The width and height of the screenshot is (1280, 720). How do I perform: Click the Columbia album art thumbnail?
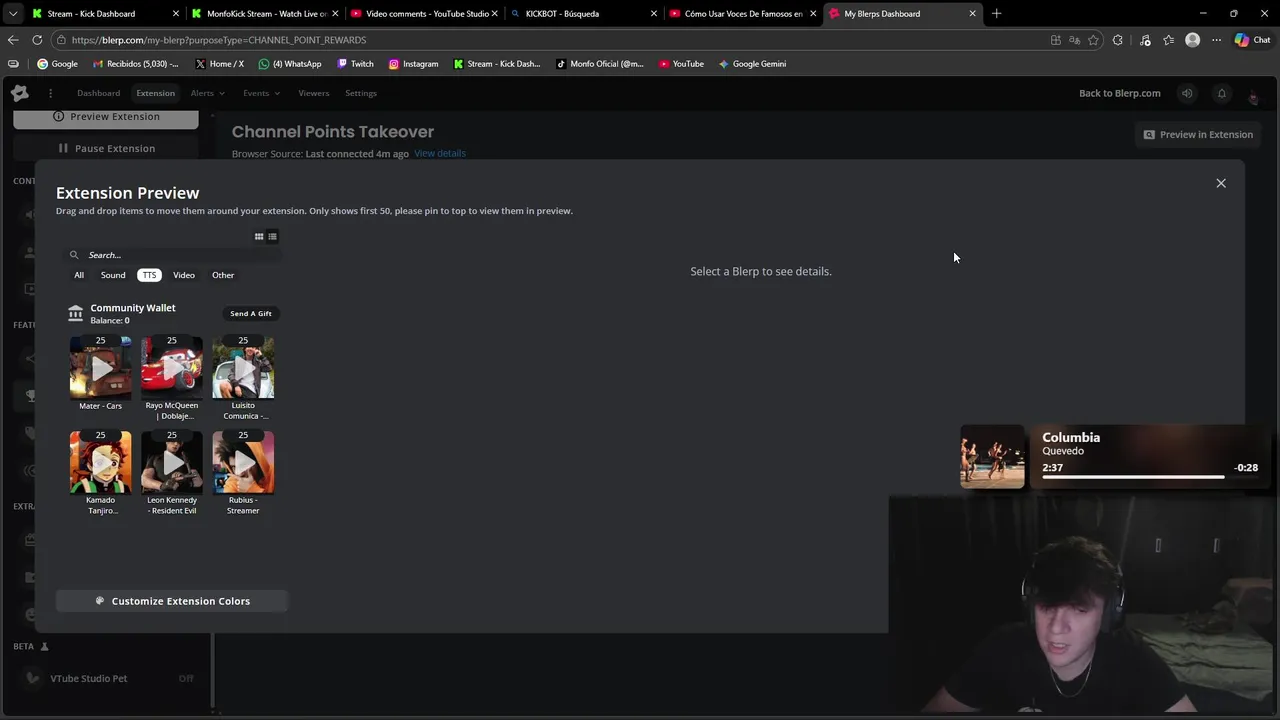[x=992, y=457]
